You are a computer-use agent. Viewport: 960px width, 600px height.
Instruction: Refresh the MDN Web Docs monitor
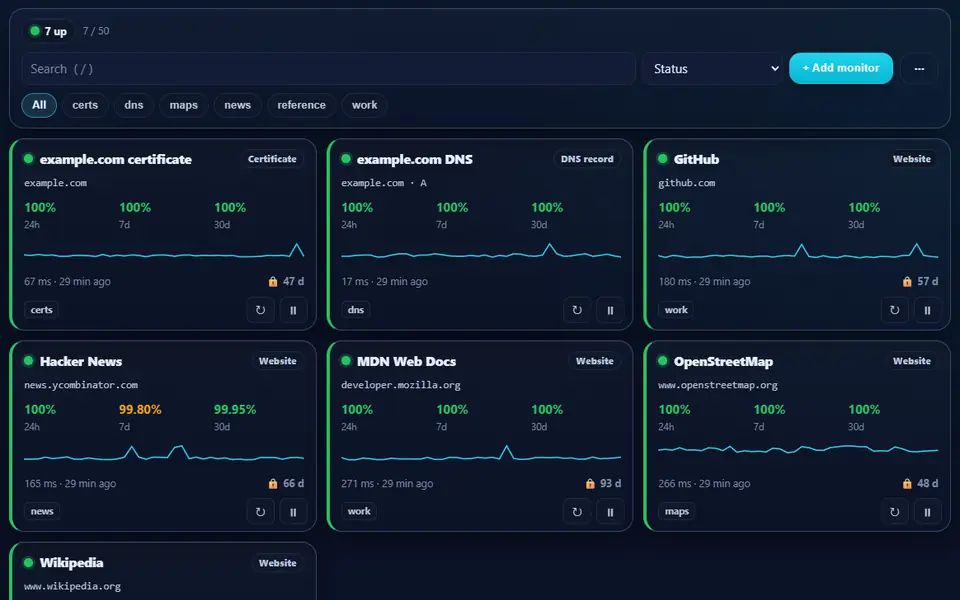577,512
